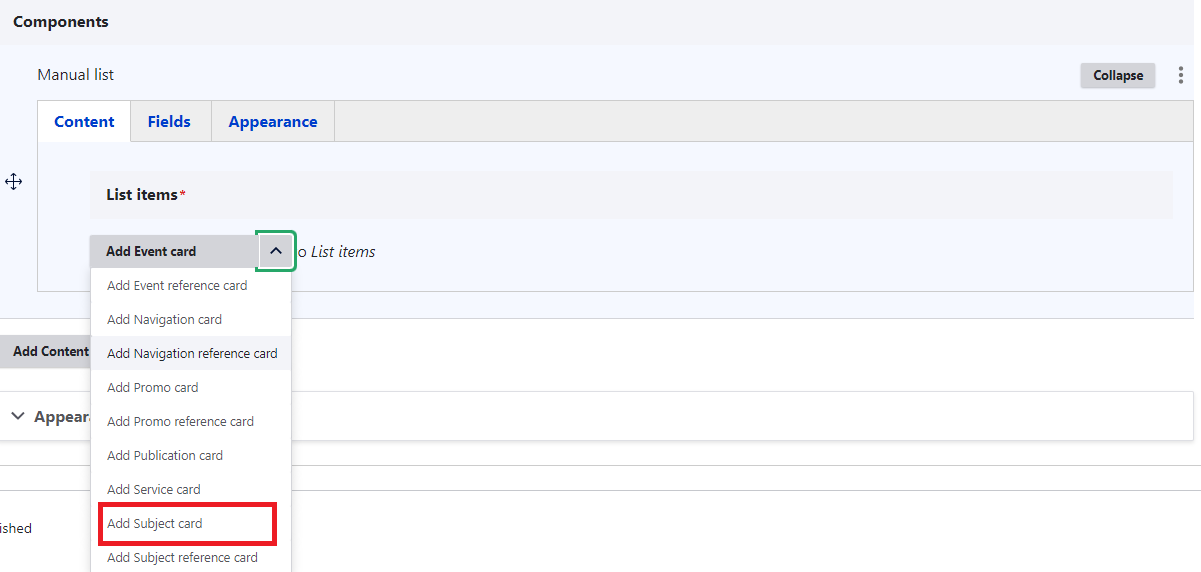Choose Add Navigation card option
Viewport: 1201px width, 572px height.
coord(164,320)
